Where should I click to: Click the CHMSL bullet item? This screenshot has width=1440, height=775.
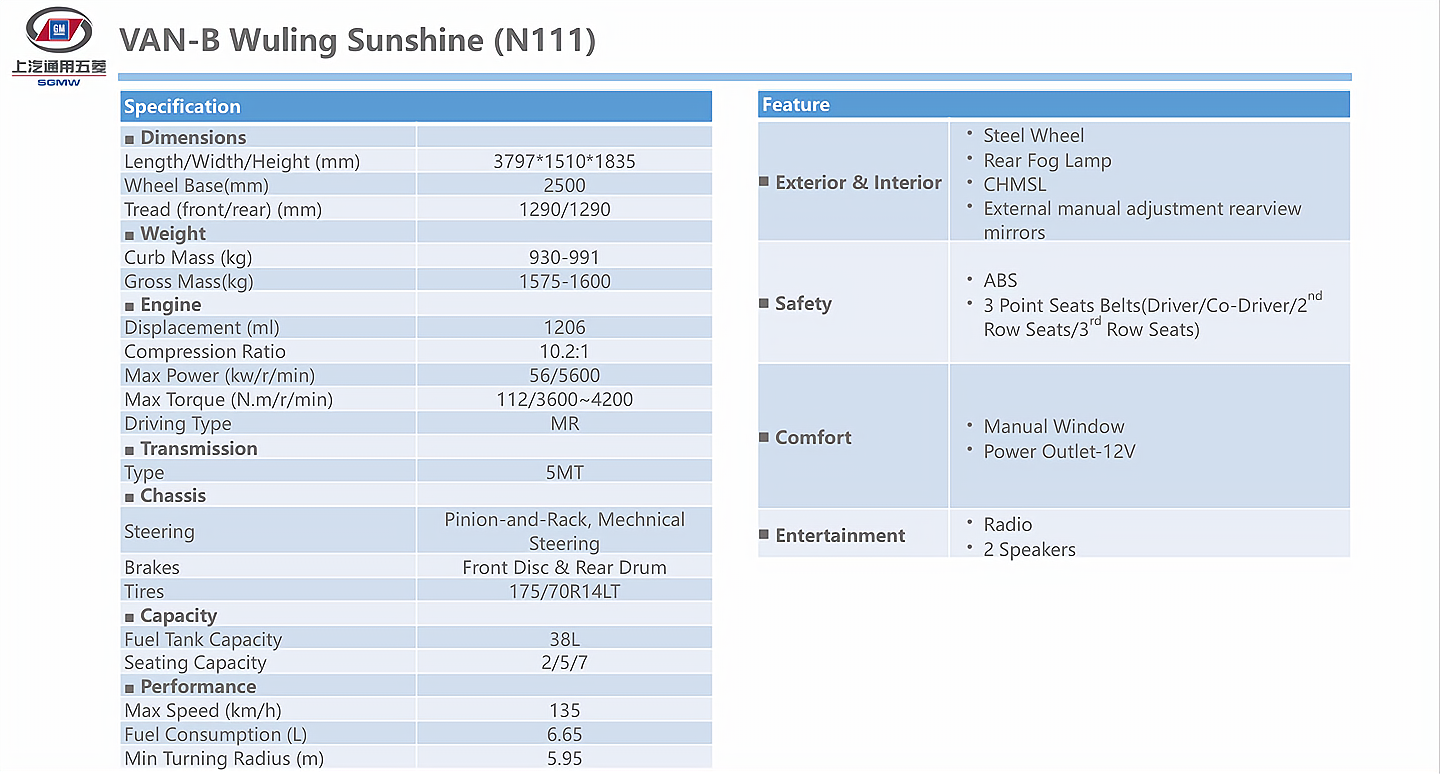click(1015, 184)
